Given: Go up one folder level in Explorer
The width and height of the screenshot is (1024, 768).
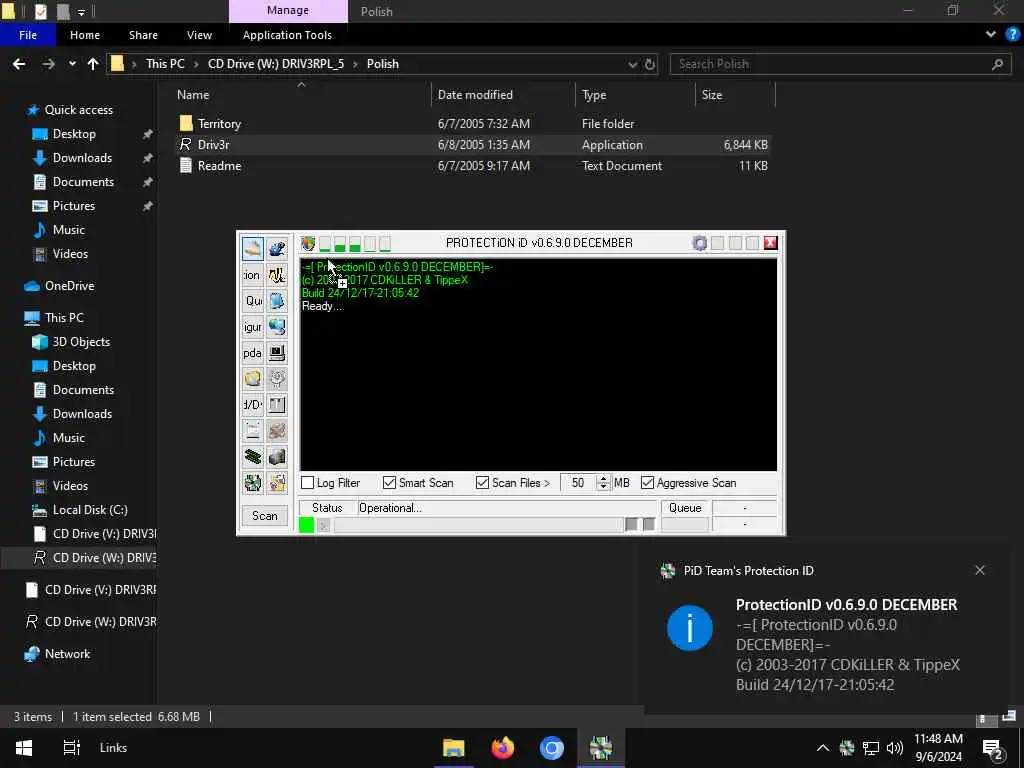Looking at the screenshot, I should [93, 64].
